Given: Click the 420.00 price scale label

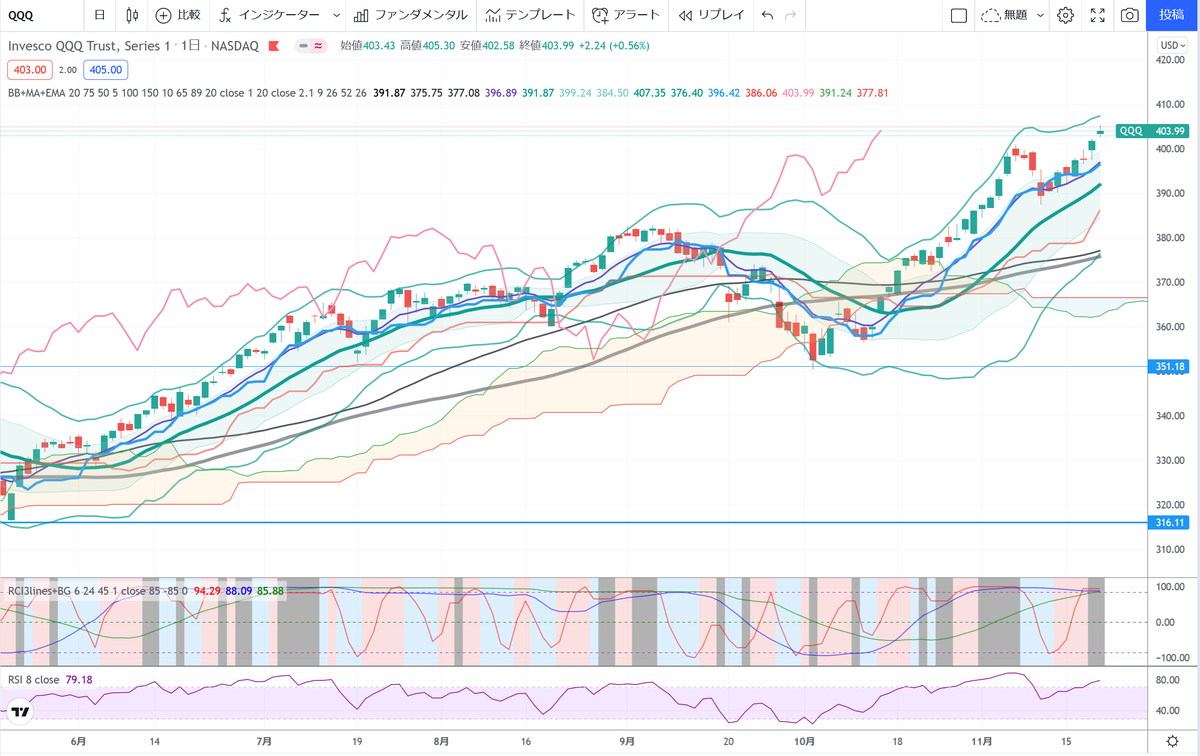Looking at the screenshot, I should point(1169,60).
